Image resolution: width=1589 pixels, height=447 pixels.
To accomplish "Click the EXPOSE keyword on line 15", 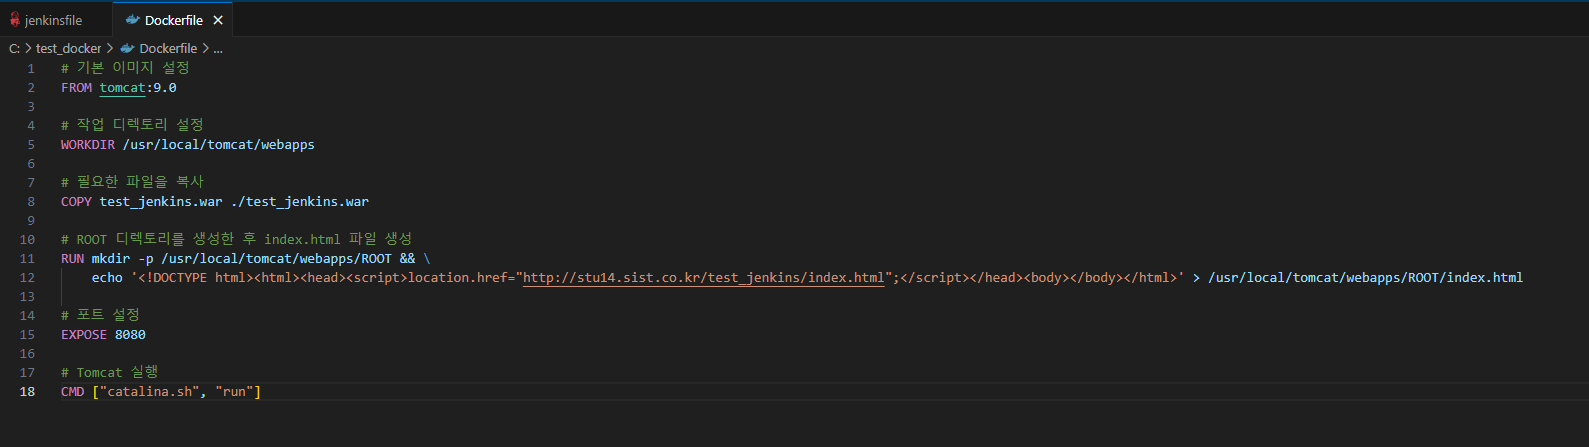I will 83,335.
